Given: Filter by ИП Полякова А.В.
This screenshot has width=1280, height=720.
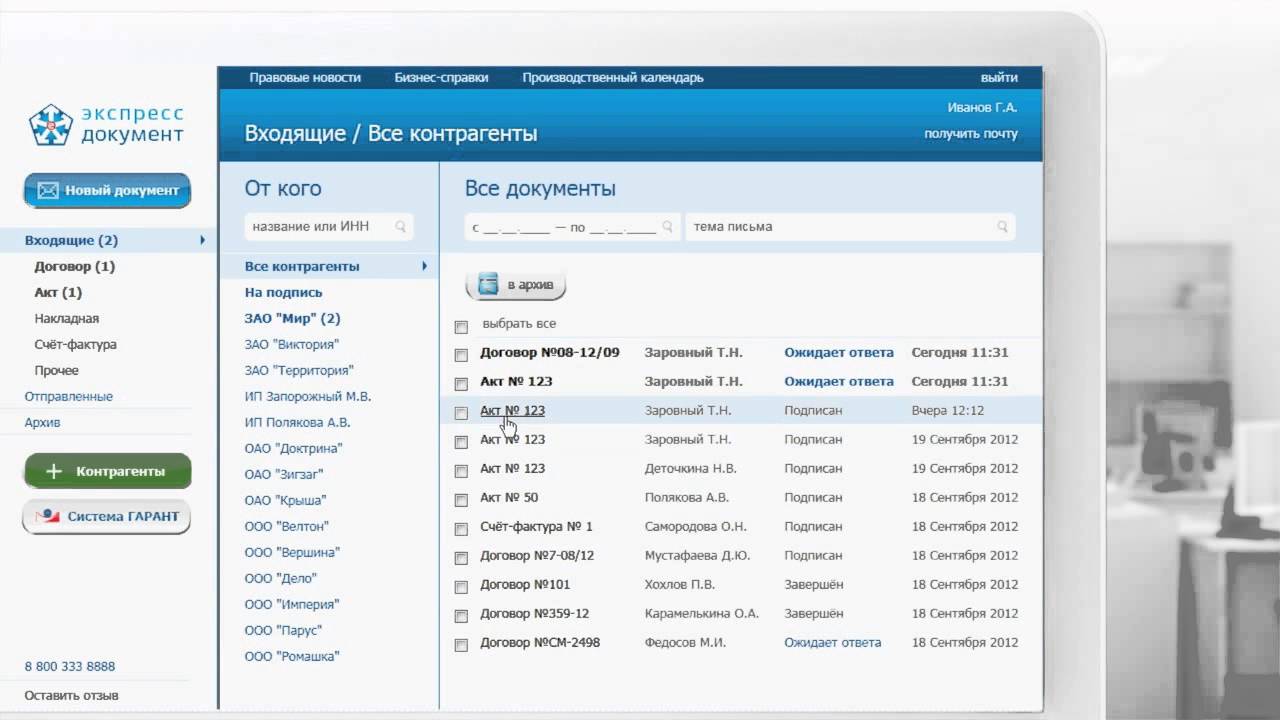Looking at the screenshot, I should 298,422.
